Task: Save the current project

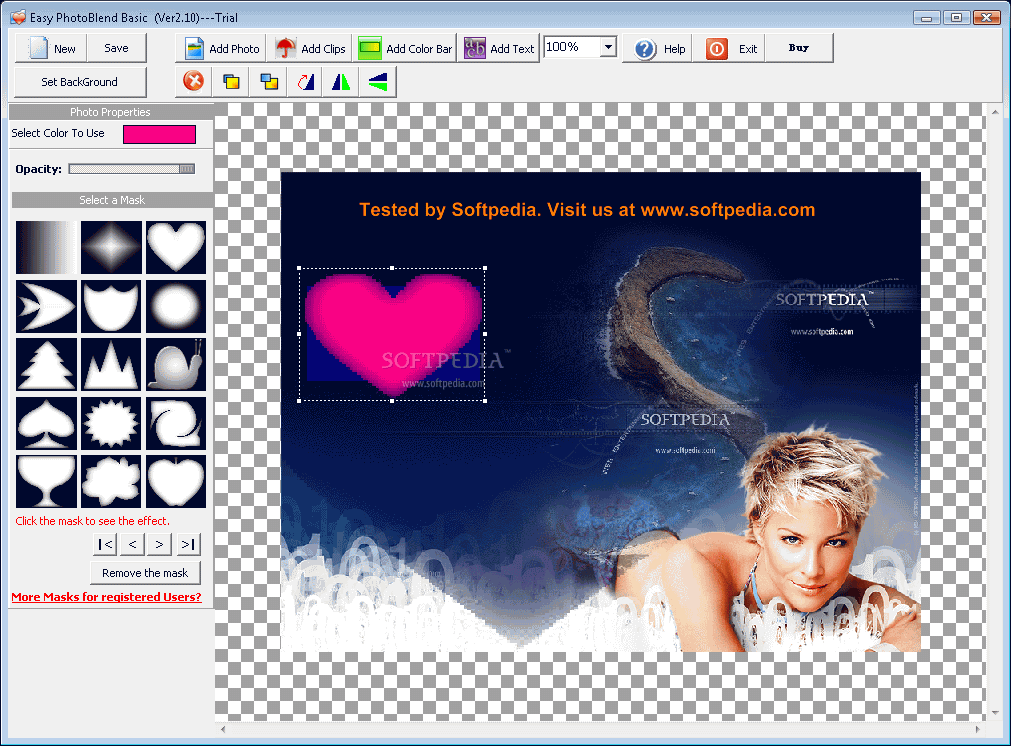Action: coord(116,48)
